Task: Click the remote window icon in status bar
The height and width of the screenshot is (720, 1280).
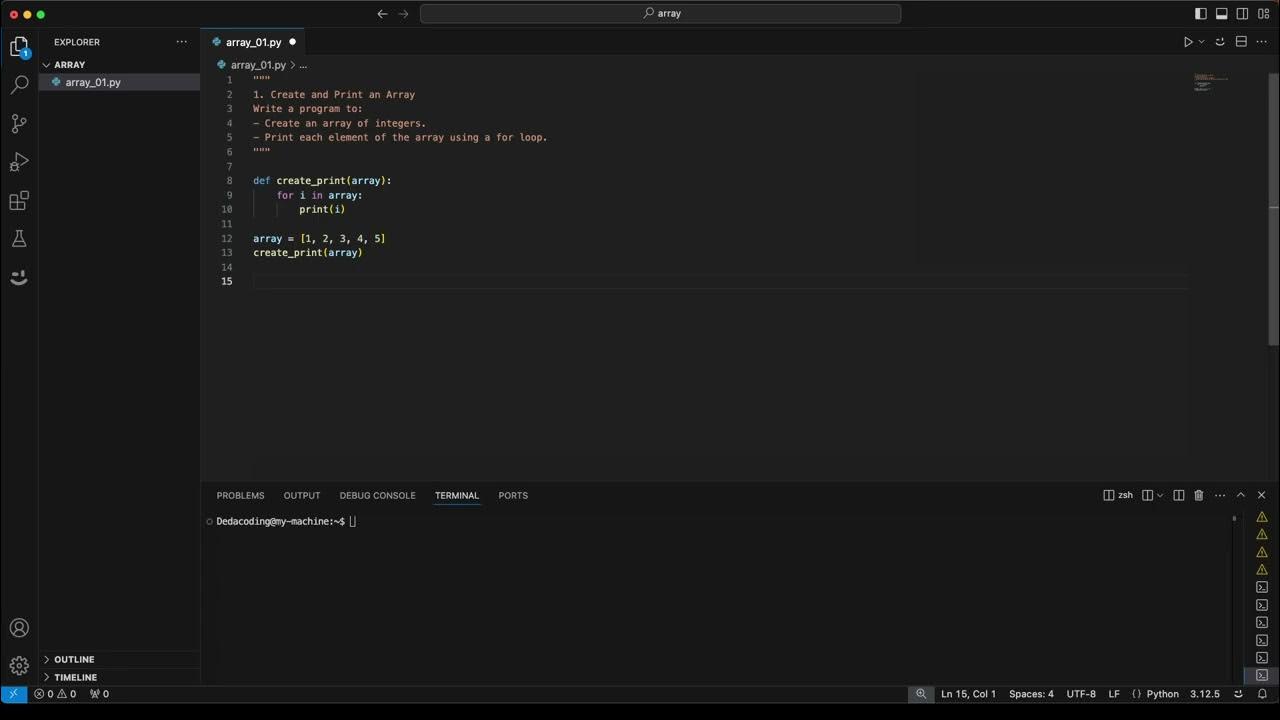Action: pos(13,694)
